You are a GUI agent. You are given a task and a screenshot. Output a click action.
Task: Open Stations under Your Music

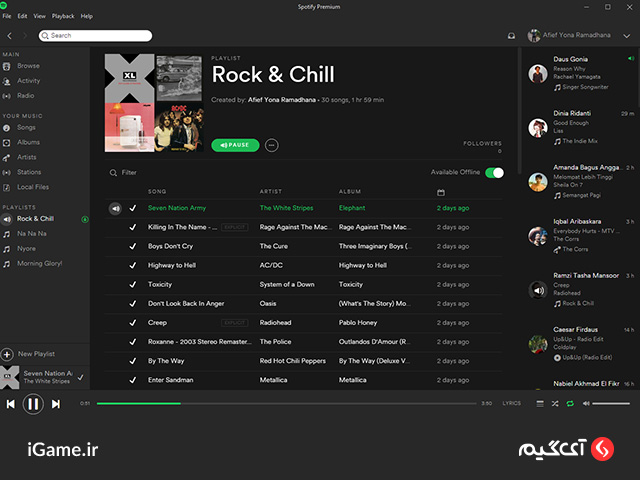[29, 172]
